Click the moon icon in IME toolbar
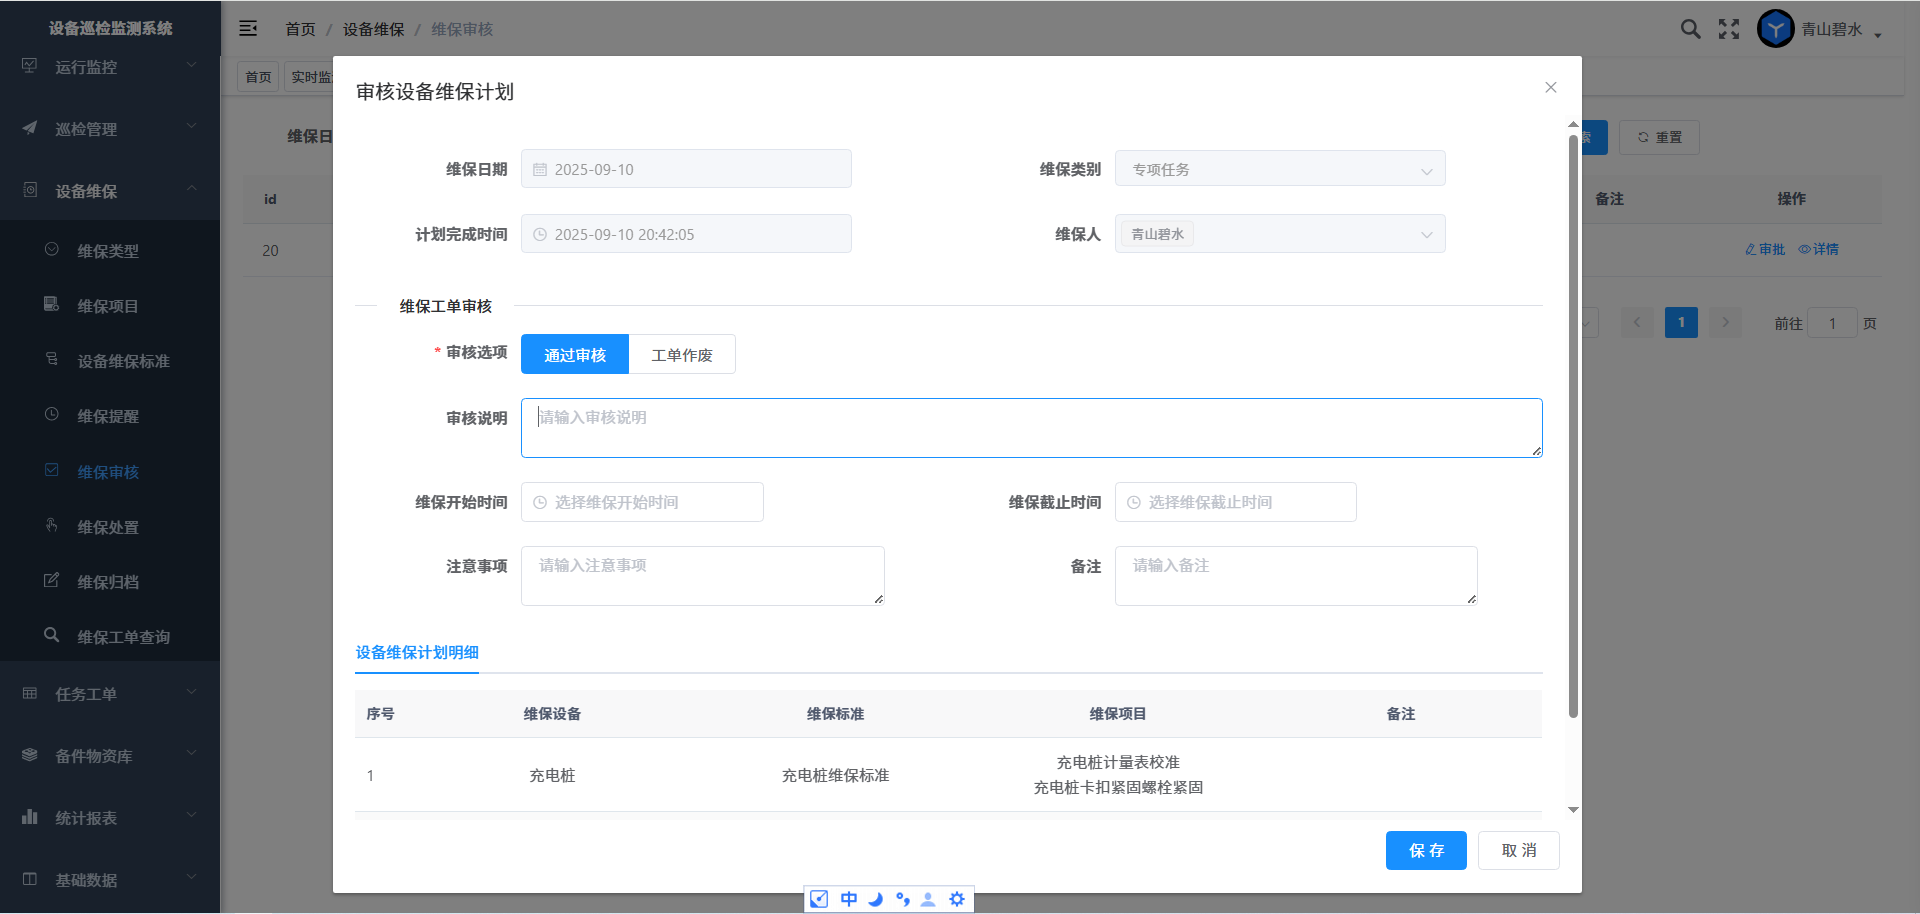The image size is (1920, 914). 875,899
